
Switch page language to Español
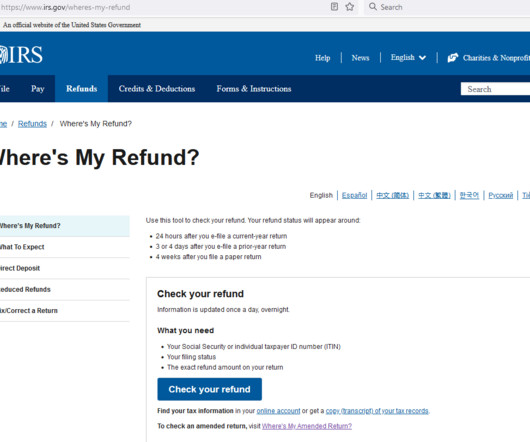354,195
